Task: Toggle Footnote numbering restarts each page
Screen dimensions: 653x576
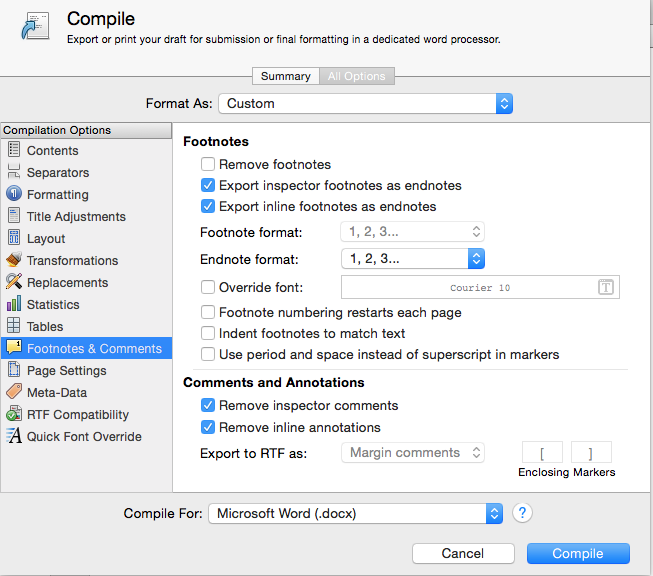Action: (208, 312)
